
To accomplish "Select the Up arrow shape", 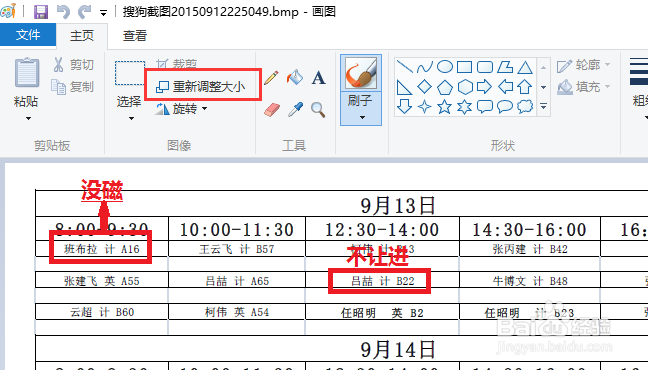I will [525, 87].
